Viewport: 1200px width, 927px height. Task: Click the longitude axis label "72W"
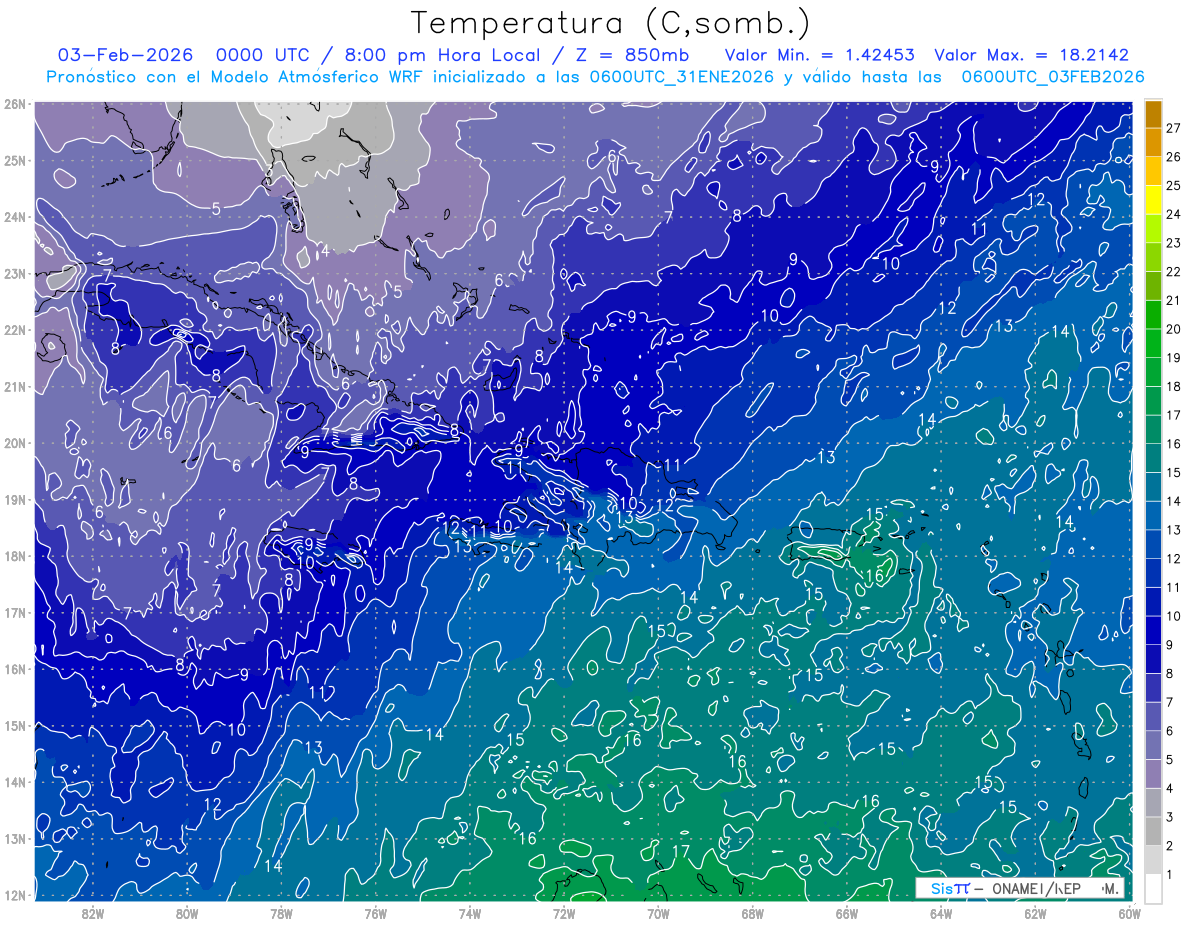[564, 913]
